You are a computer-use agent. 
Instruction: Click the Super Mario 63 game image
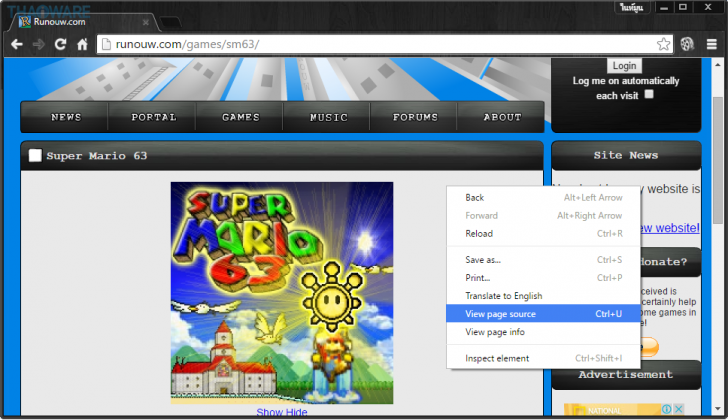coord(282,293)
